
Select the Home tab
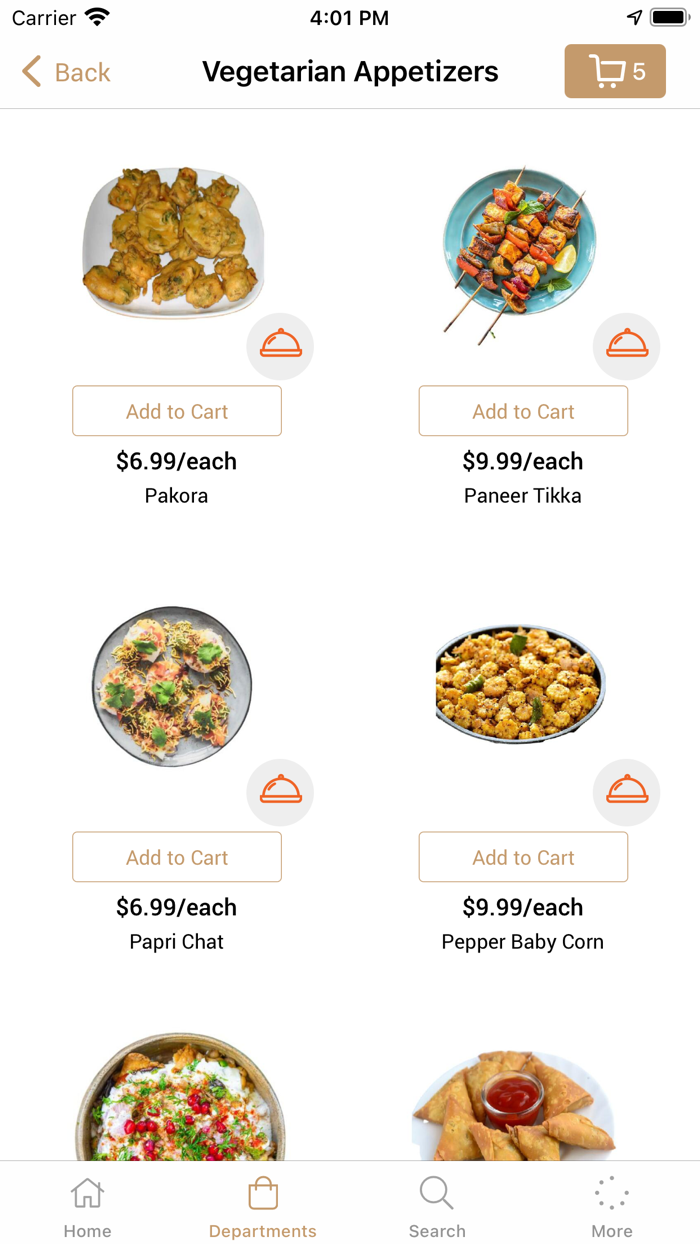(87, 1202)
